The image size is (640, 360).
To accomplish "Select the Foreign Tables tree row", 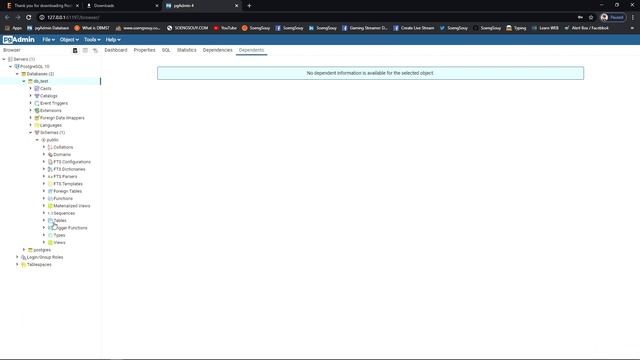I will click(x=65, y=191).
